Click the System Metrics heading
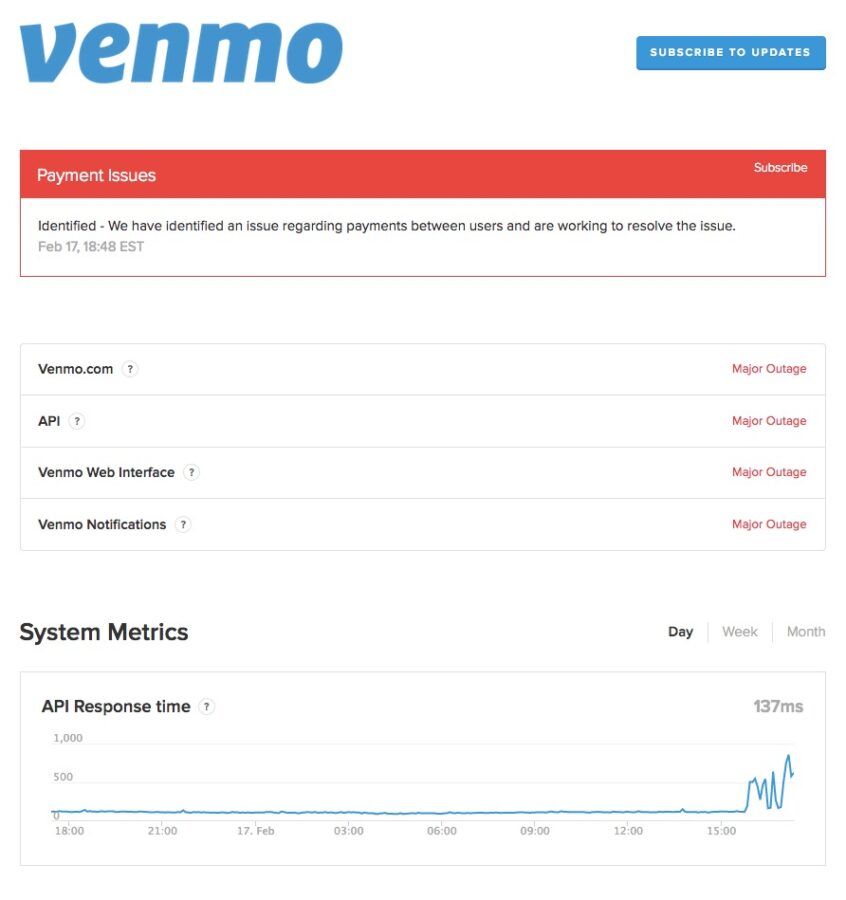Image resolution: width=846 pixels, height=900 pixels. pos(104,632)
